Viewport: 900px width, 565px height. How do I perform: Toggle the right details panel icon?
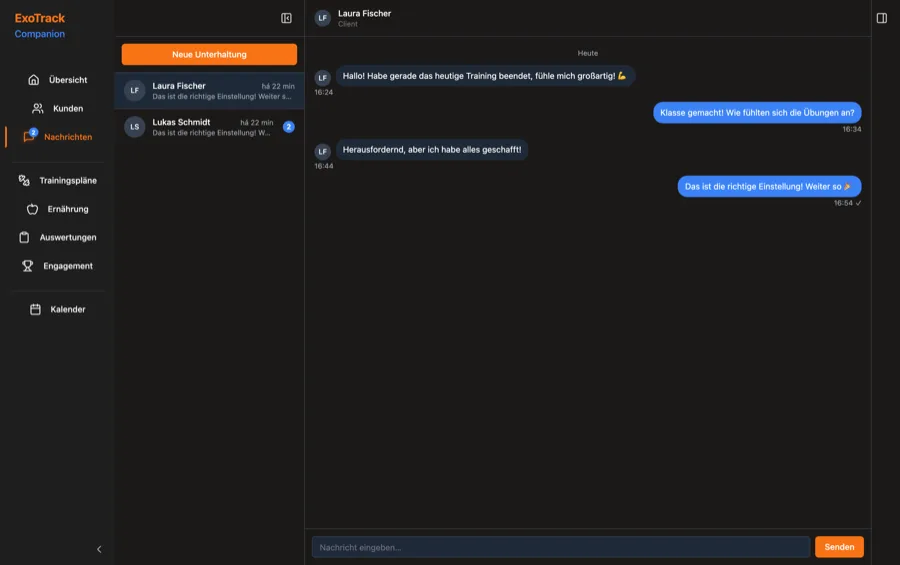tap(882, 18)
